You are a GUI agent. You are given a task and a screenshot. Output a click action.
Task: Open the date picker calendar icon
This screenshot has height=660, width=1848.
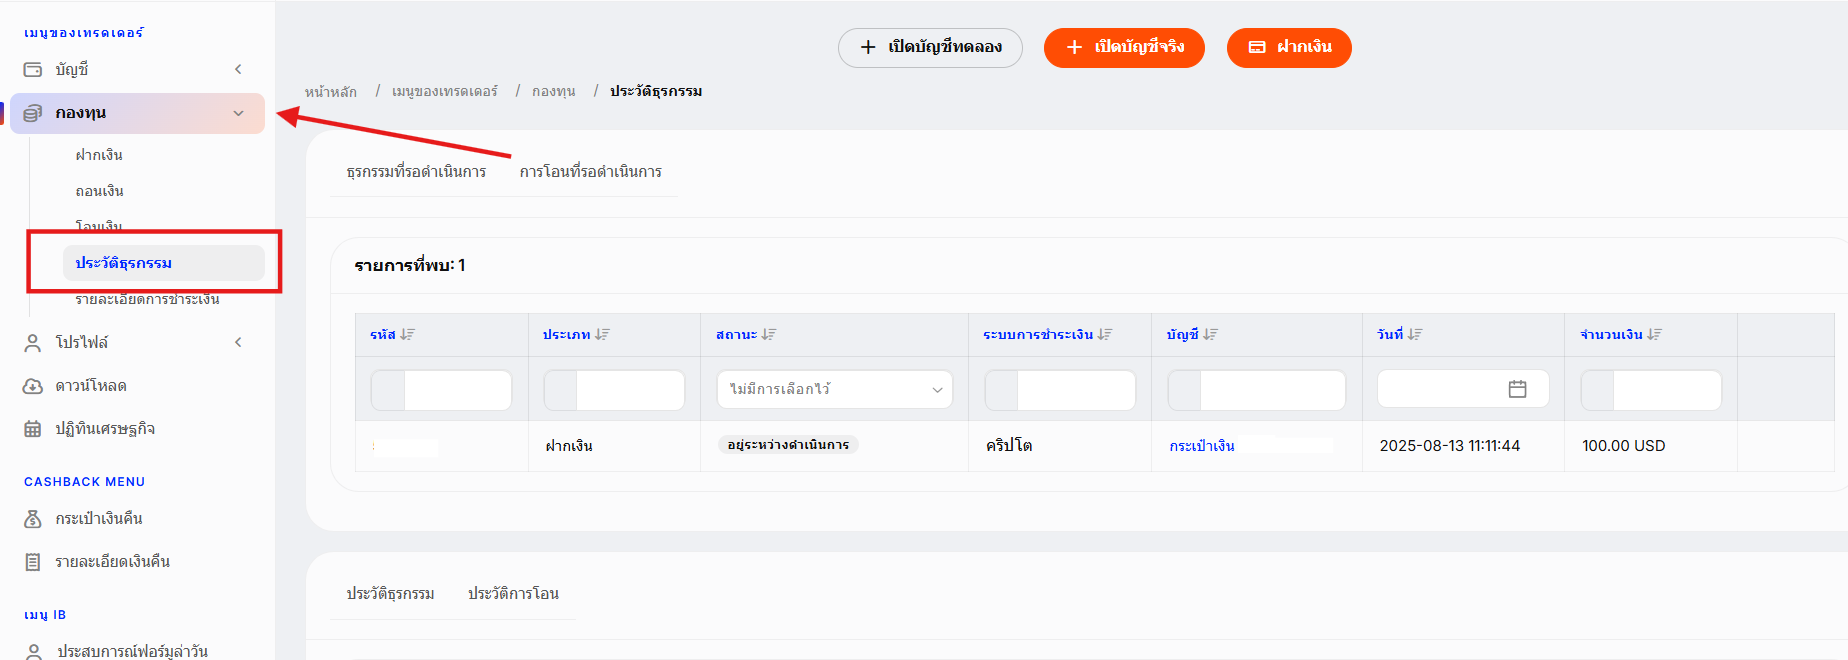pyautogui.click(x=1517, y=389)
